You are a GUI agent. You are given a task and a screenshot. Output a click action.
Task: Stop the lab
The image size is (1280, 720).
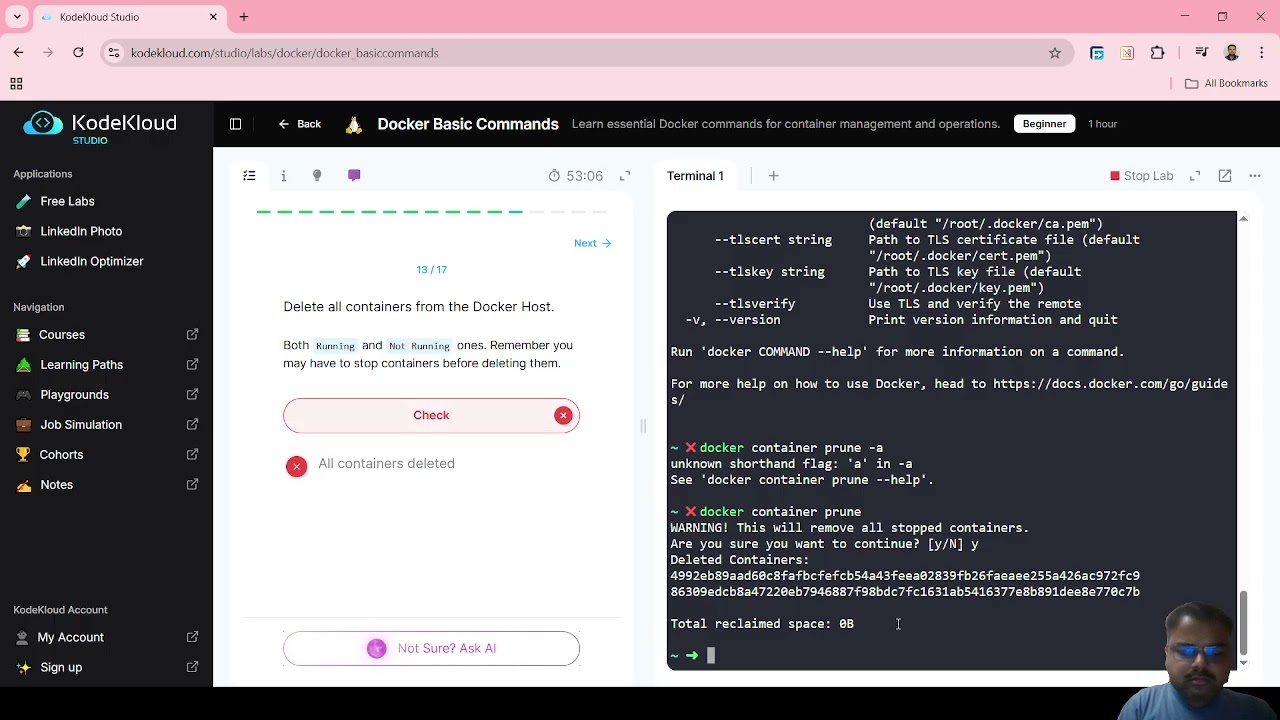tap(1141, 176)
